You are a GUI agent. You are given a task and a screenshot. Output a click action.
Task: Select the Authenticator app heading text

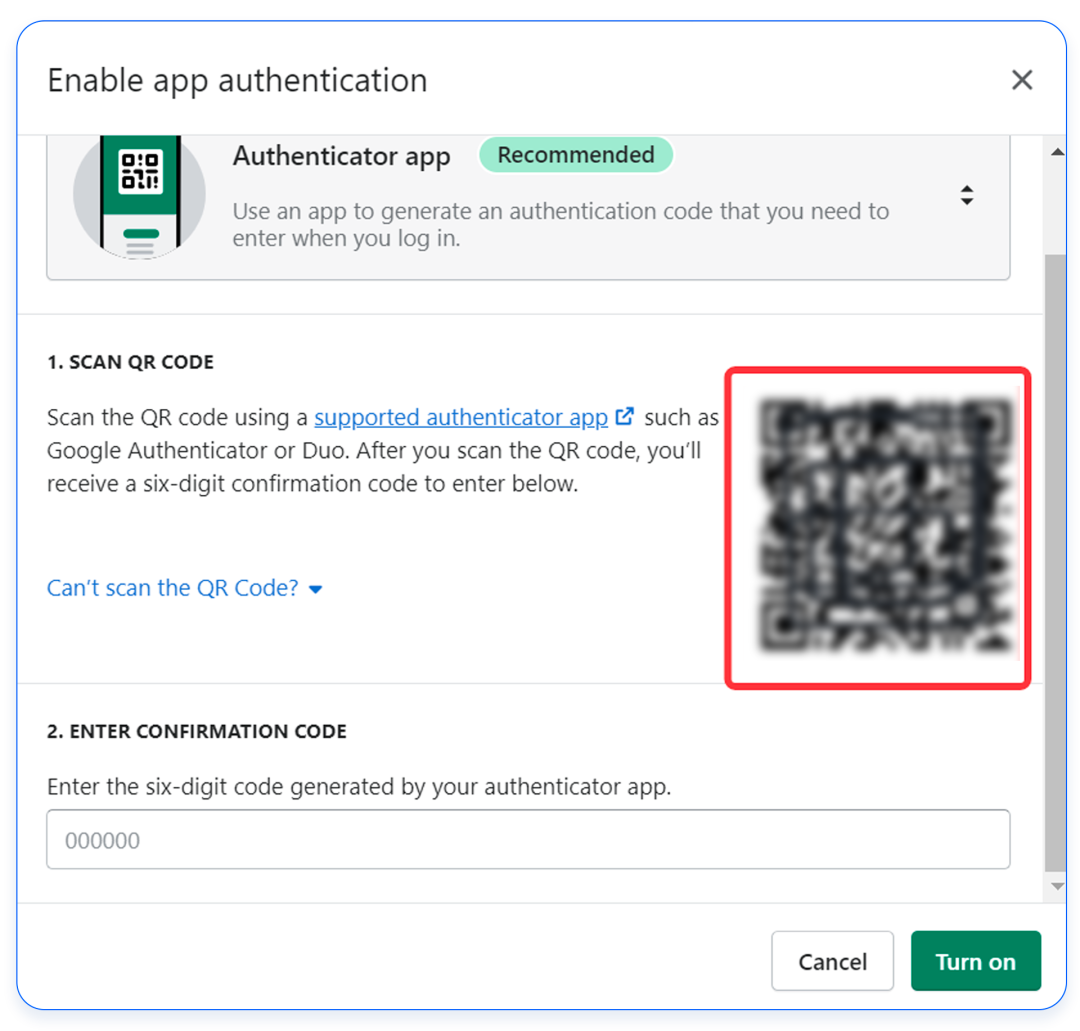(x=341, y=157)
